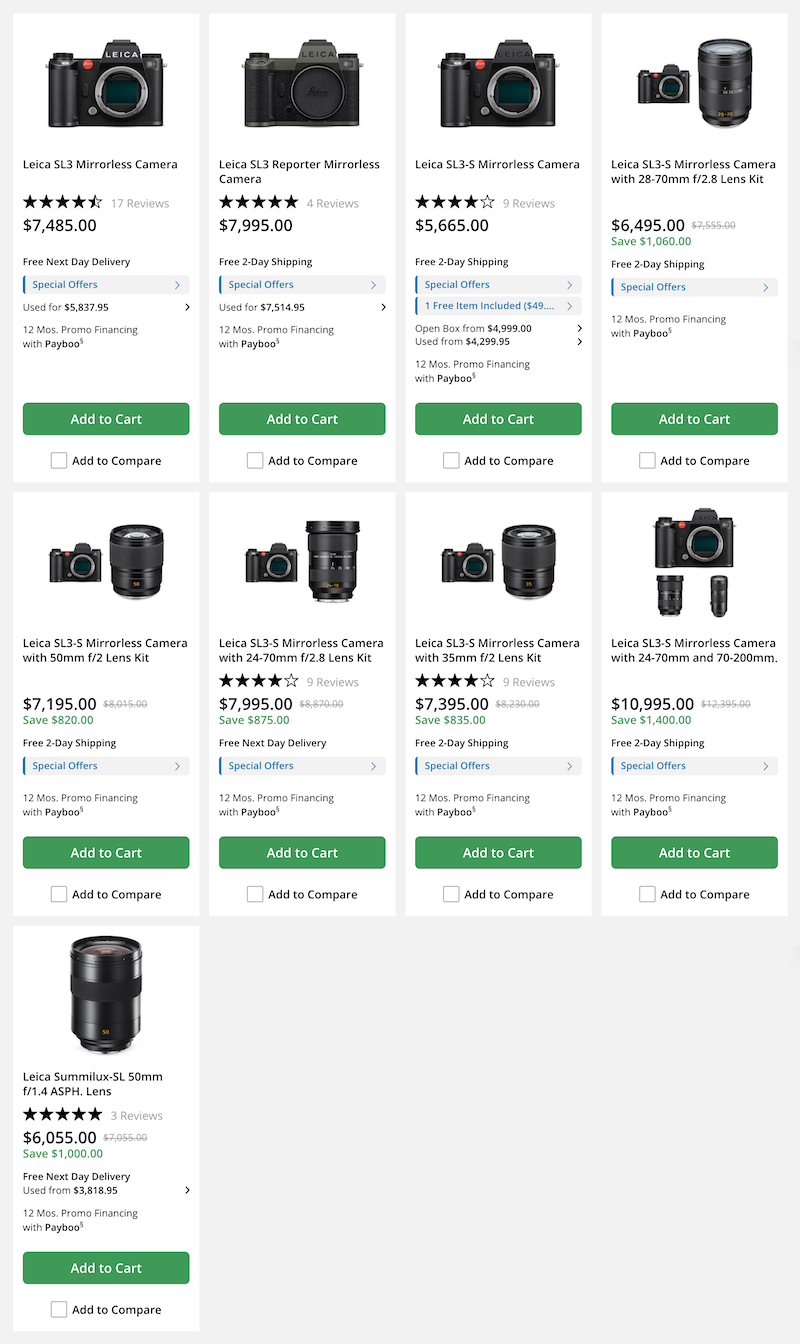The height and width of the screenshot is (1344, 800).
Task: Open Open Box from $4,999.00 option
Action: 580,328
